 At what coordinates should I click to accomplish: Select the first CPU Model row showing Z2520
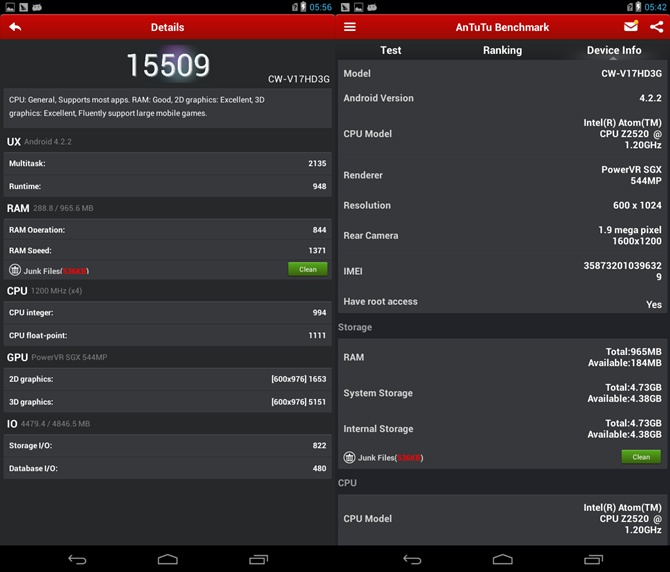coord(502,134)
